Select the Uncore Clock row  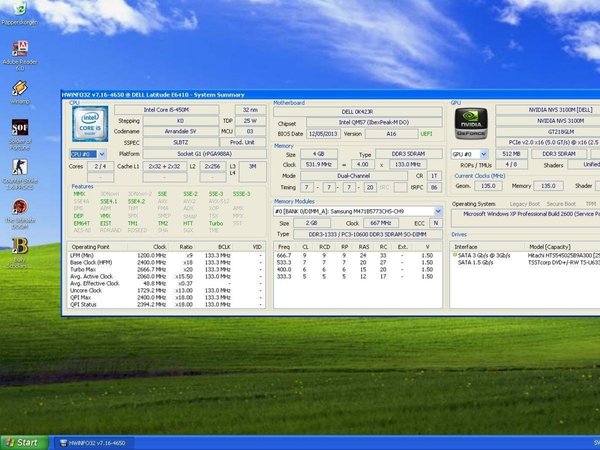(166, 290)
